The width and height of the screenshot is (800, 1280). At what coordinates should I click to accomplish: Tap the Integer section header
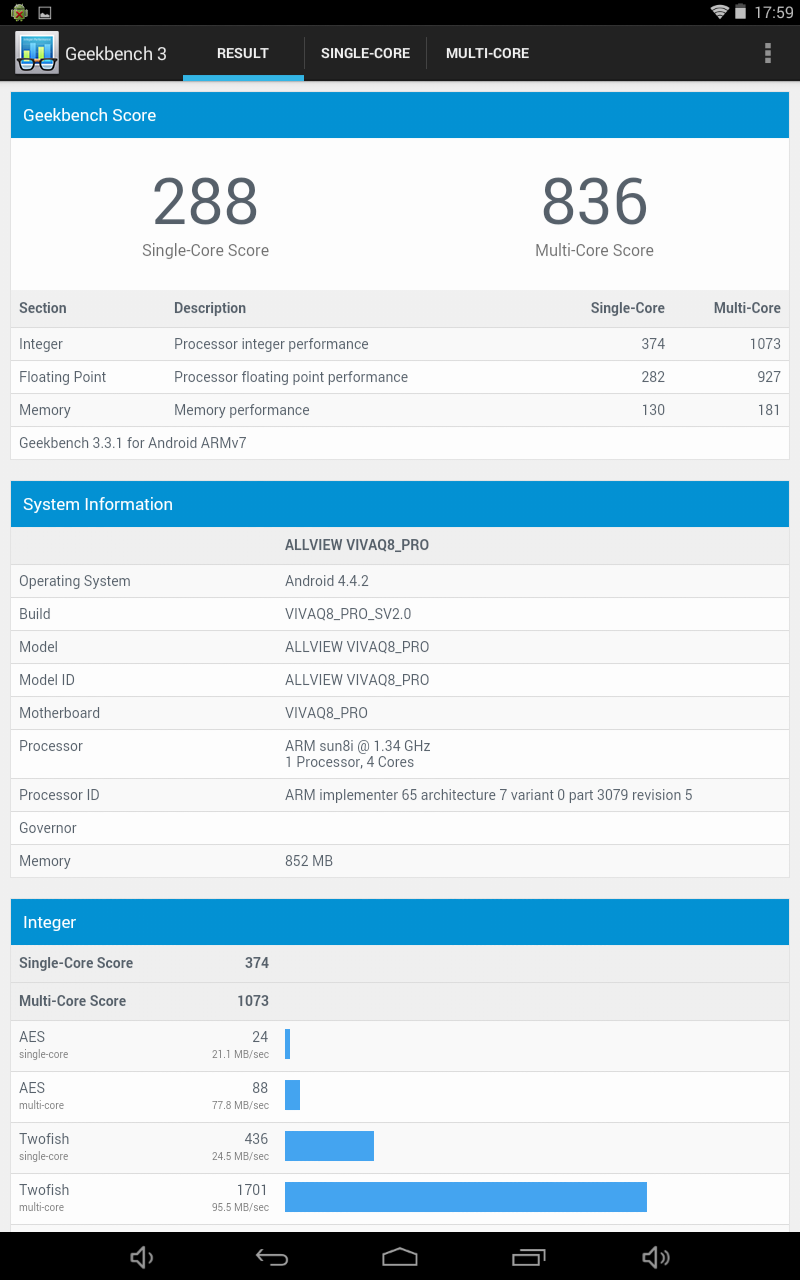(400, 922)
